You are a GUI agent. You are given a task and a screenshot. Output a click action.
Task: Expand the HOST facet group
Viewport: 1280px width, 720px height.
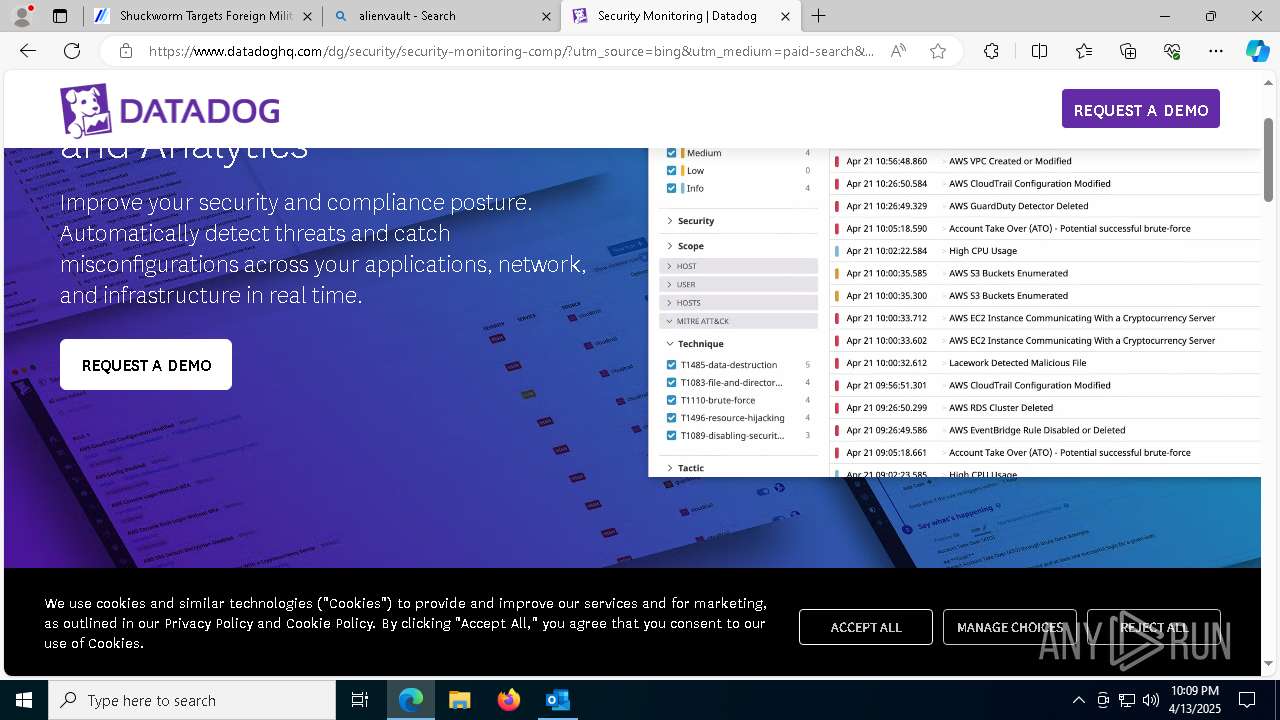point(739,266)
